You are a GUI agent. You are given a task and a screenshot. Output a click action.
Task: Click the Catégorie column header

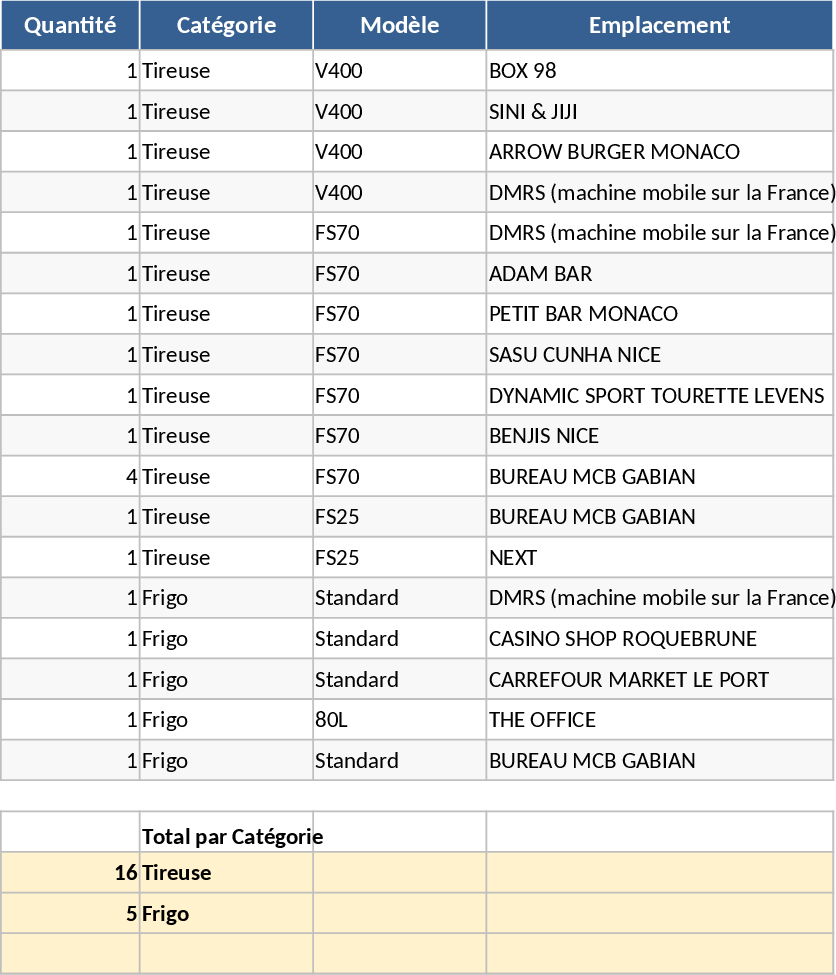[226, 26]
